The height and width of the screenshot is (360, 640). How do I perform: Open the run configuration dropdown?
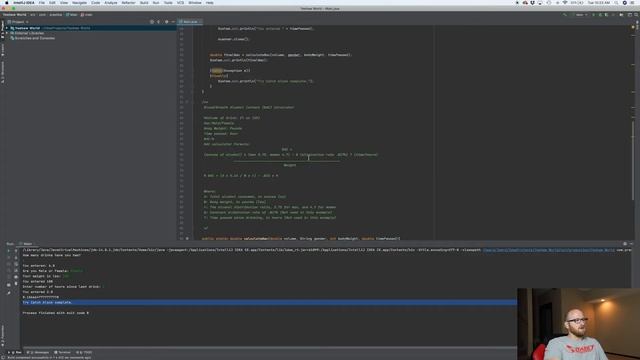(x=580, y=15)
